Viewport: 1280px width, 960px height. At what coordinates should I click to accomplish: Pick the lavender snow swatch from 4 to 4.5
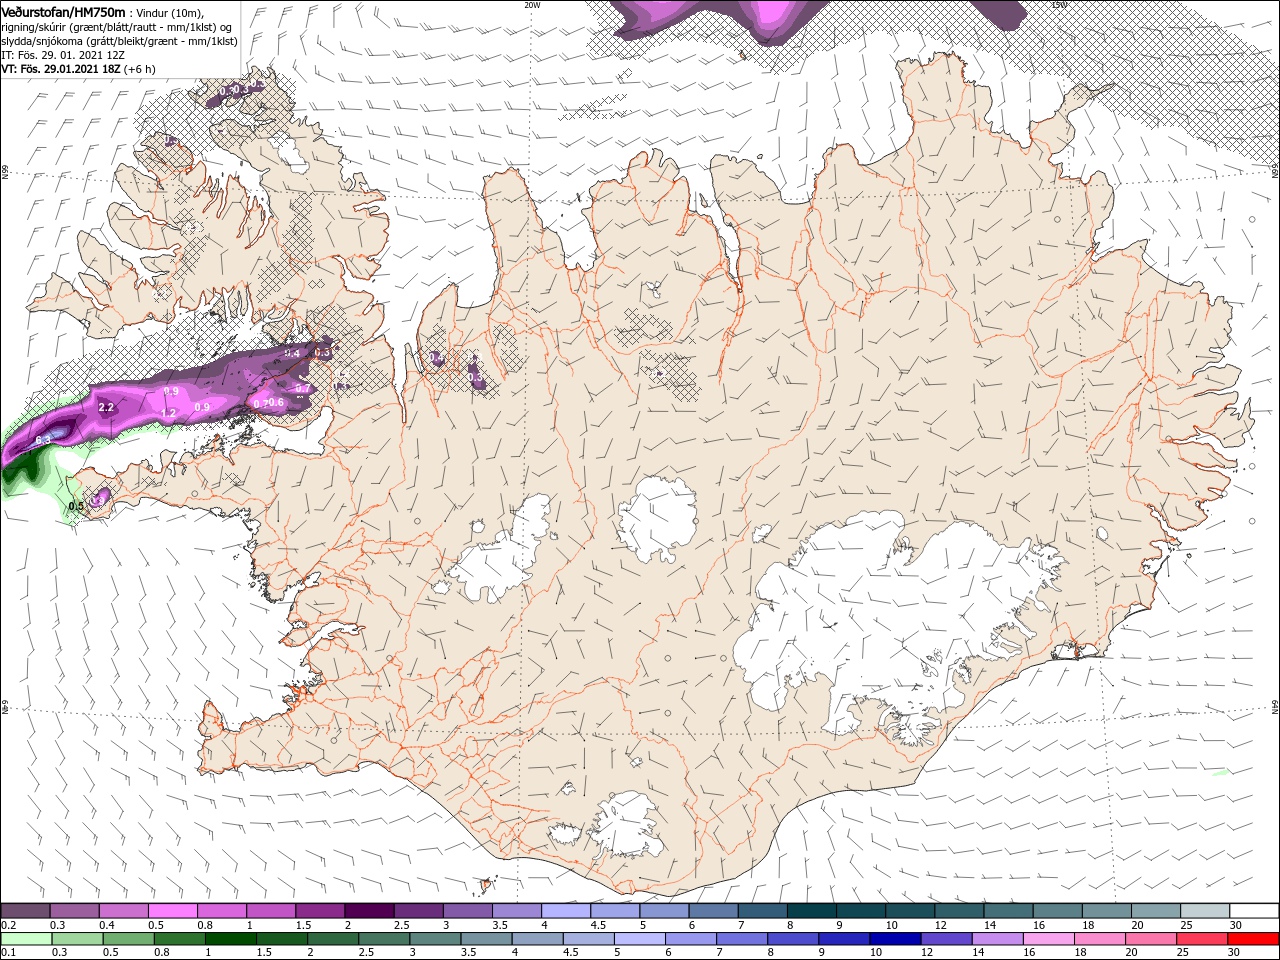pos(566,911)
